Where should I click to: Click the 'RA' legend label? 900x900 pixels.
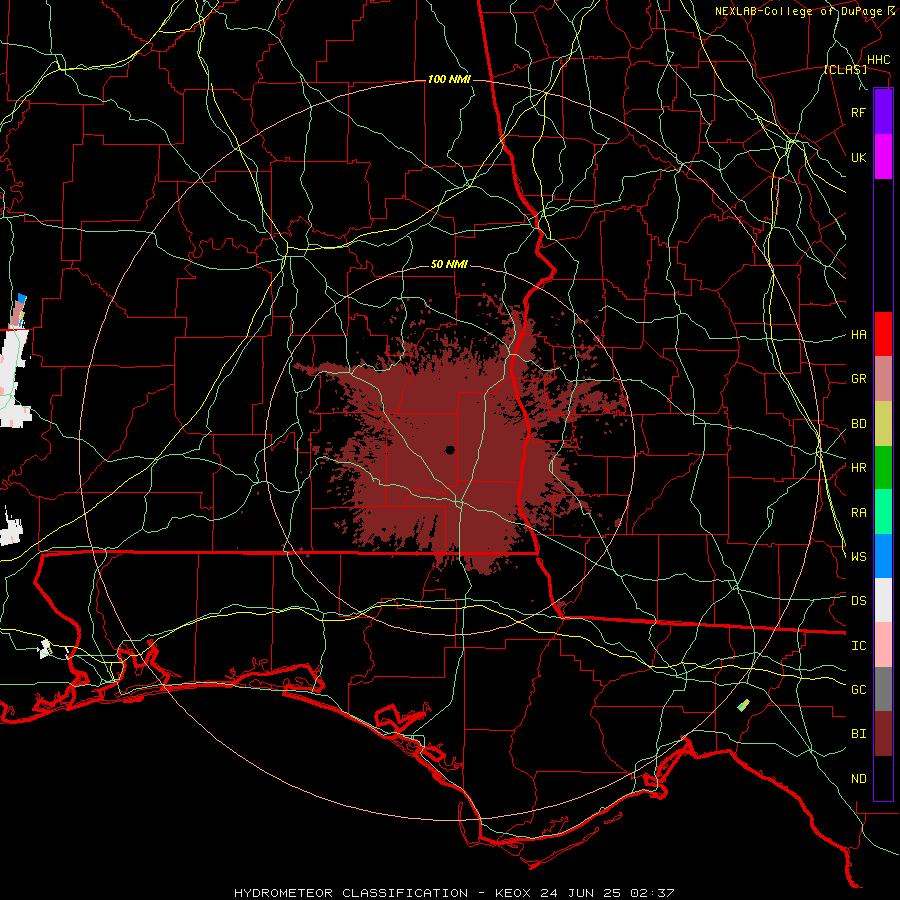pyautogui.click(x=858, y=513)
